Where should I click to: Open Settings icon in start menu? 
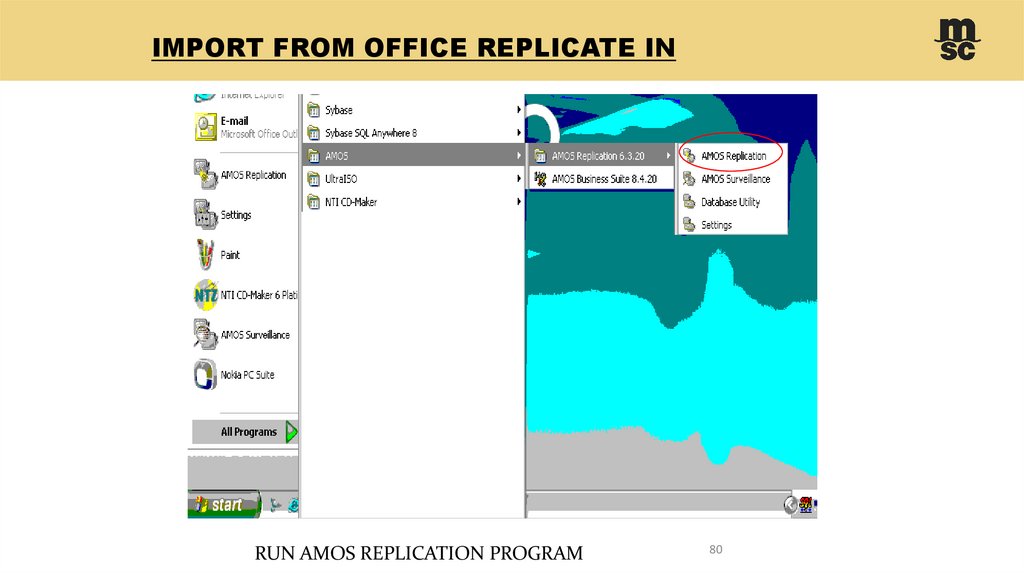click(x=205, y=215)
